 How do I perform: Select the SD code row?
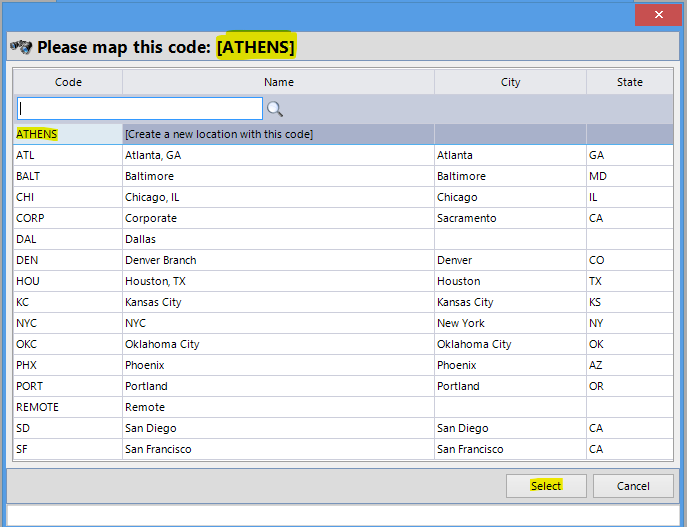point(68,428)
